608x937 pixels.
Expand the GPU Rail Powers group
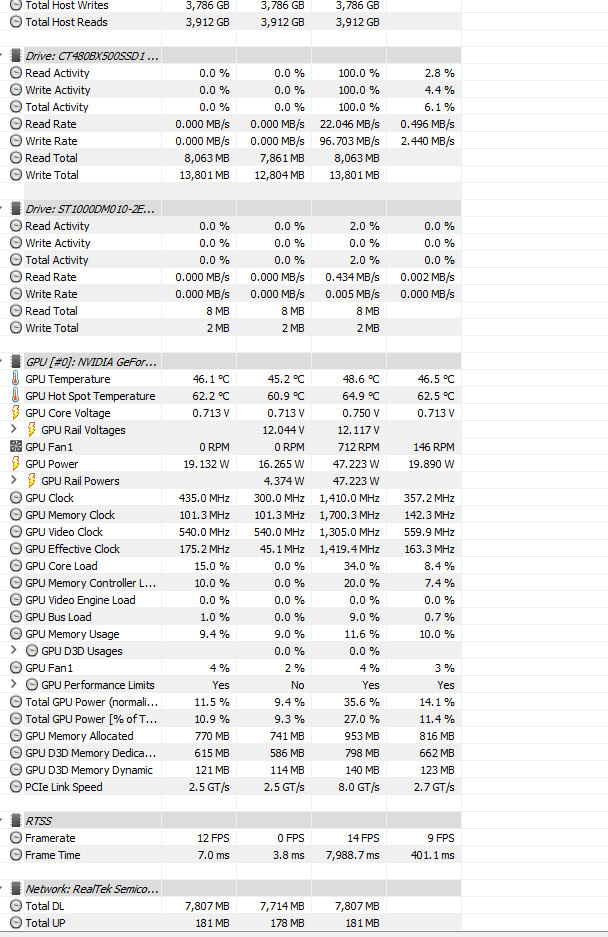(x=13, y=481)
